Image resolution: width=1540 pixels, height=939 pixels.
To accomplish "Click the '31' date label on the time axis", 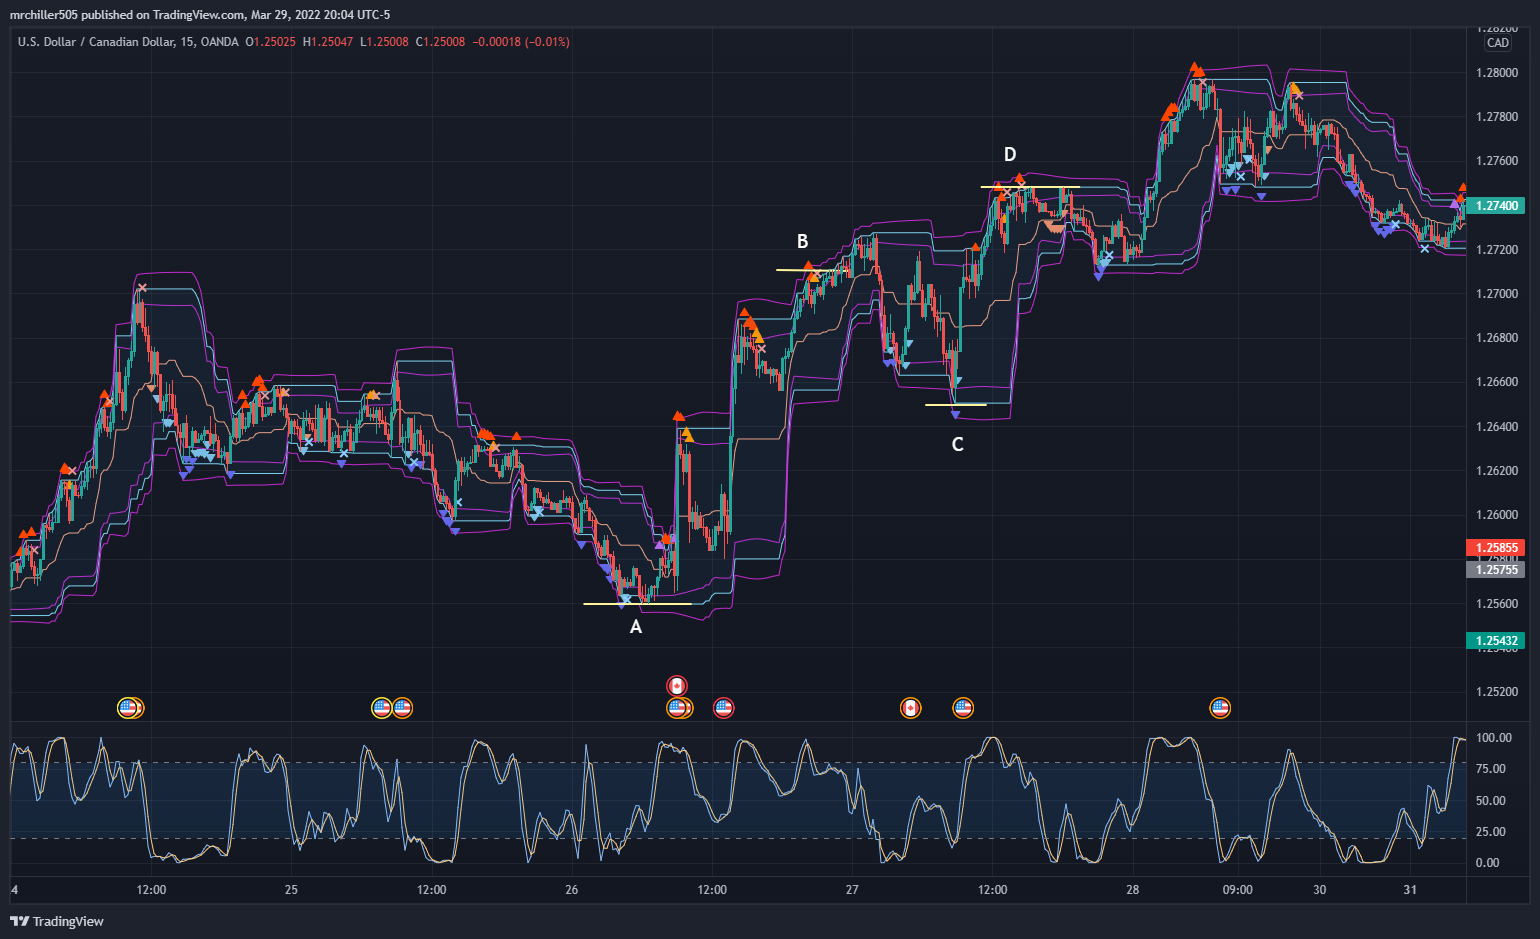I will coord(1410,889).
